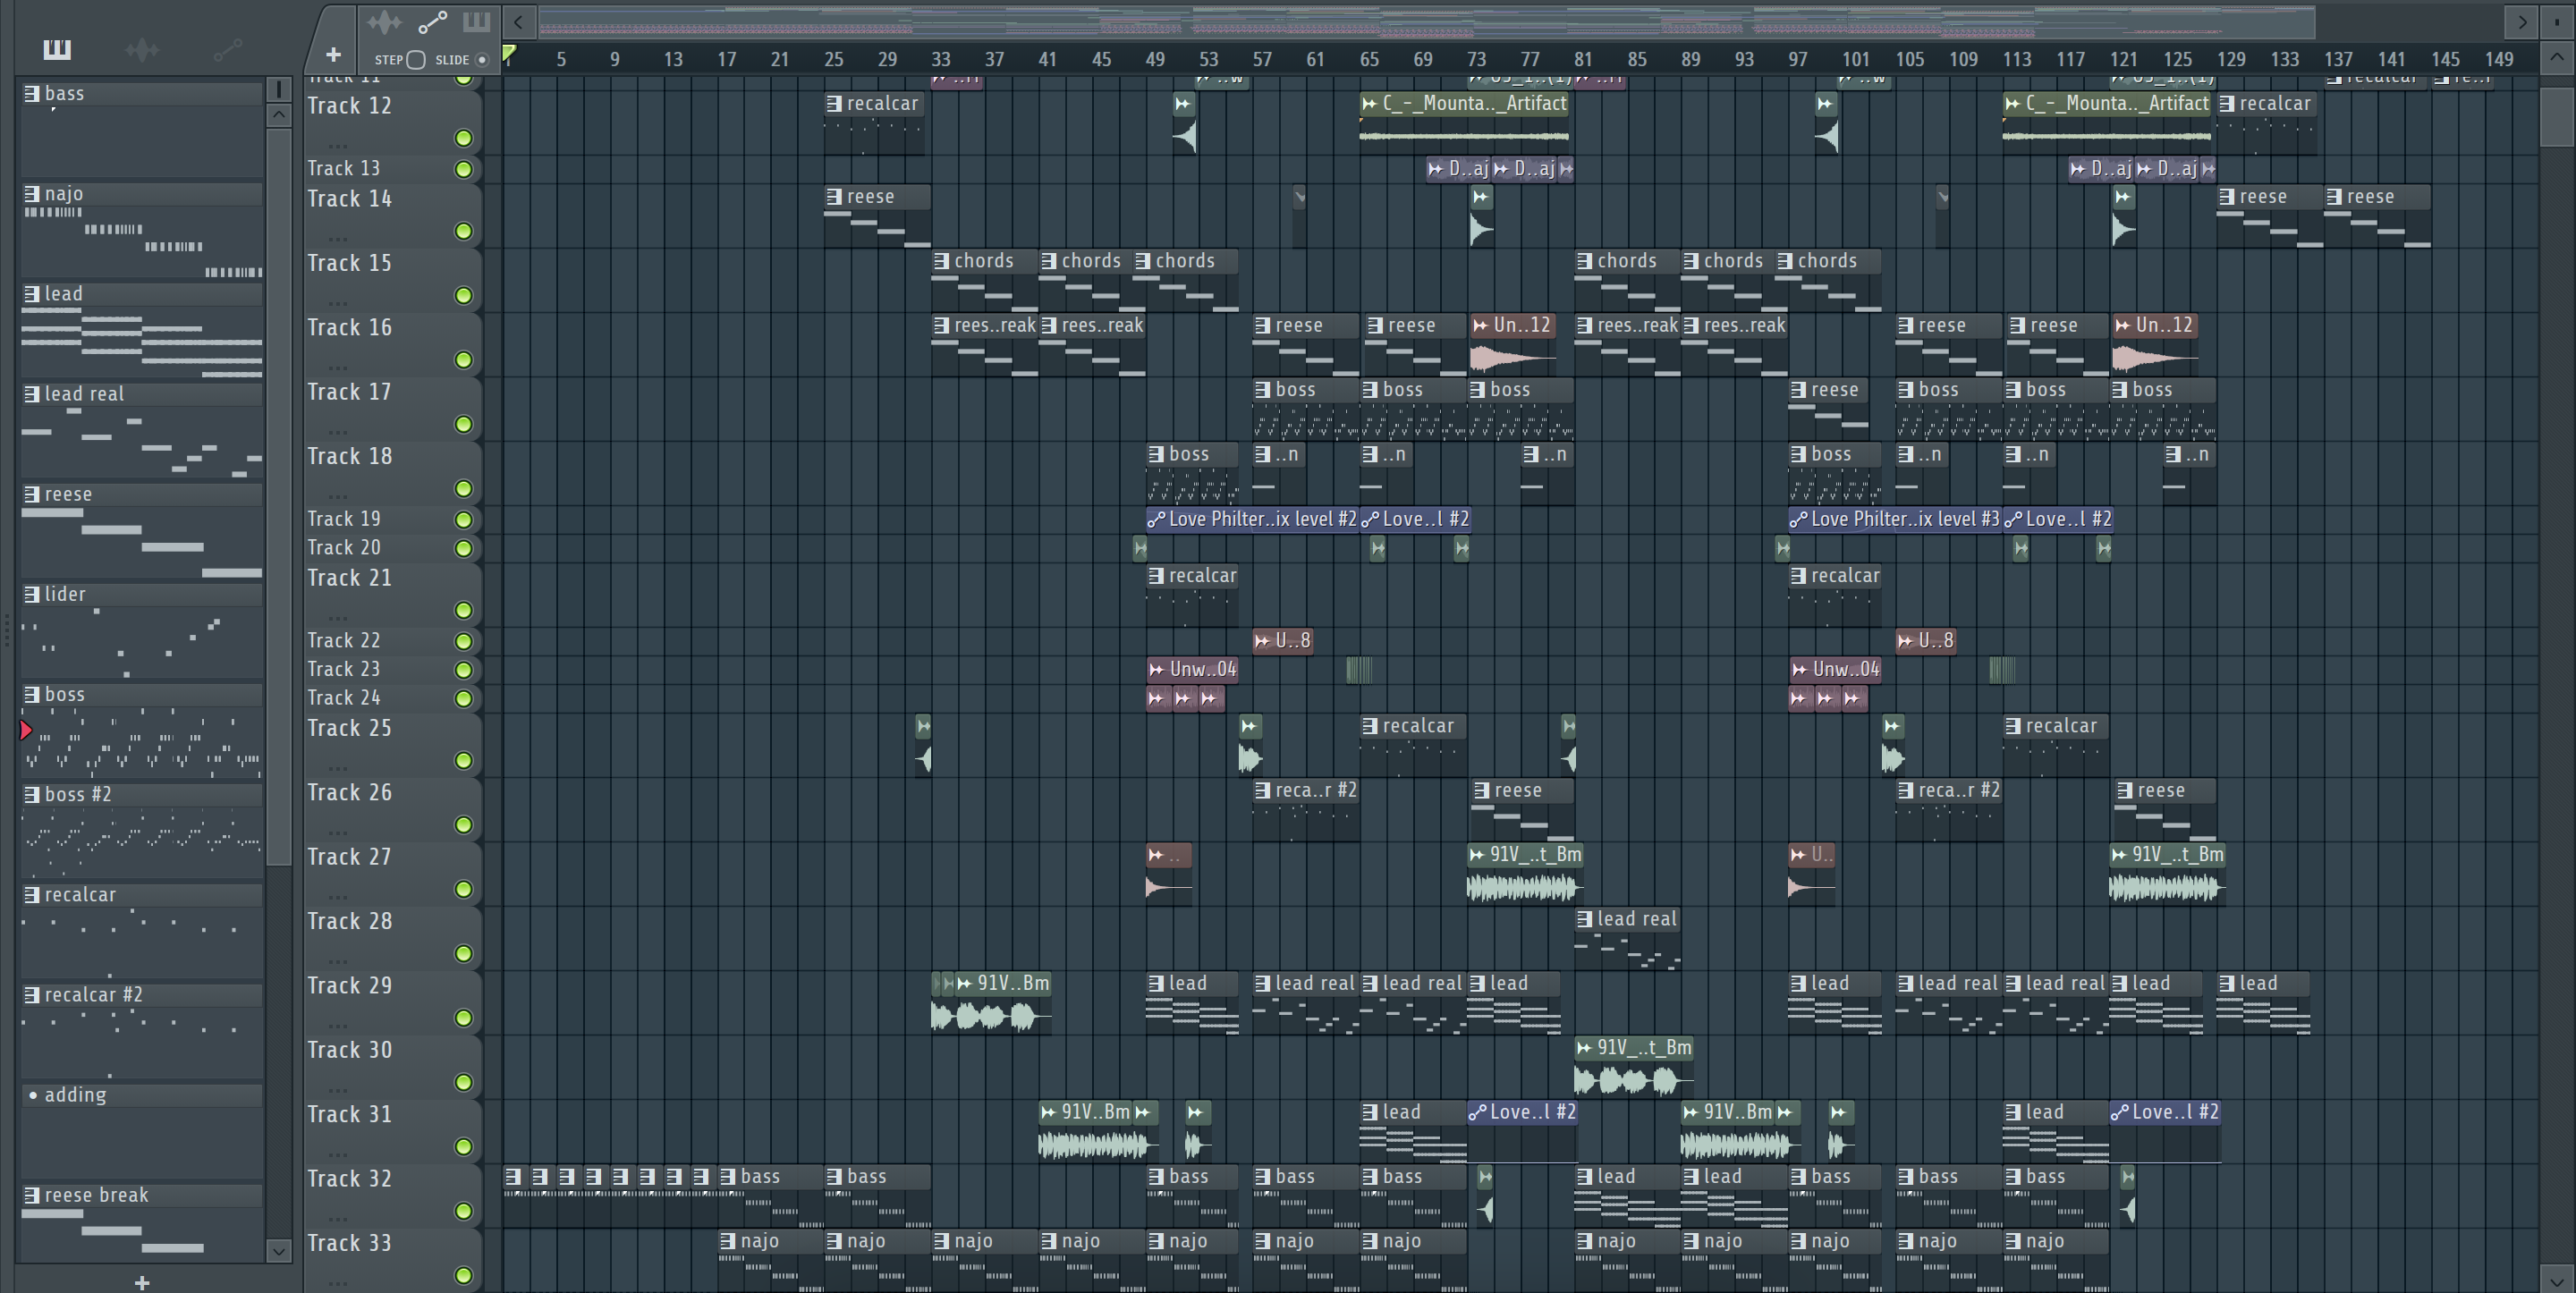Click the picker panel scroll up arrow
This screenshot has height=1293, width=2576.
point(279,115)
